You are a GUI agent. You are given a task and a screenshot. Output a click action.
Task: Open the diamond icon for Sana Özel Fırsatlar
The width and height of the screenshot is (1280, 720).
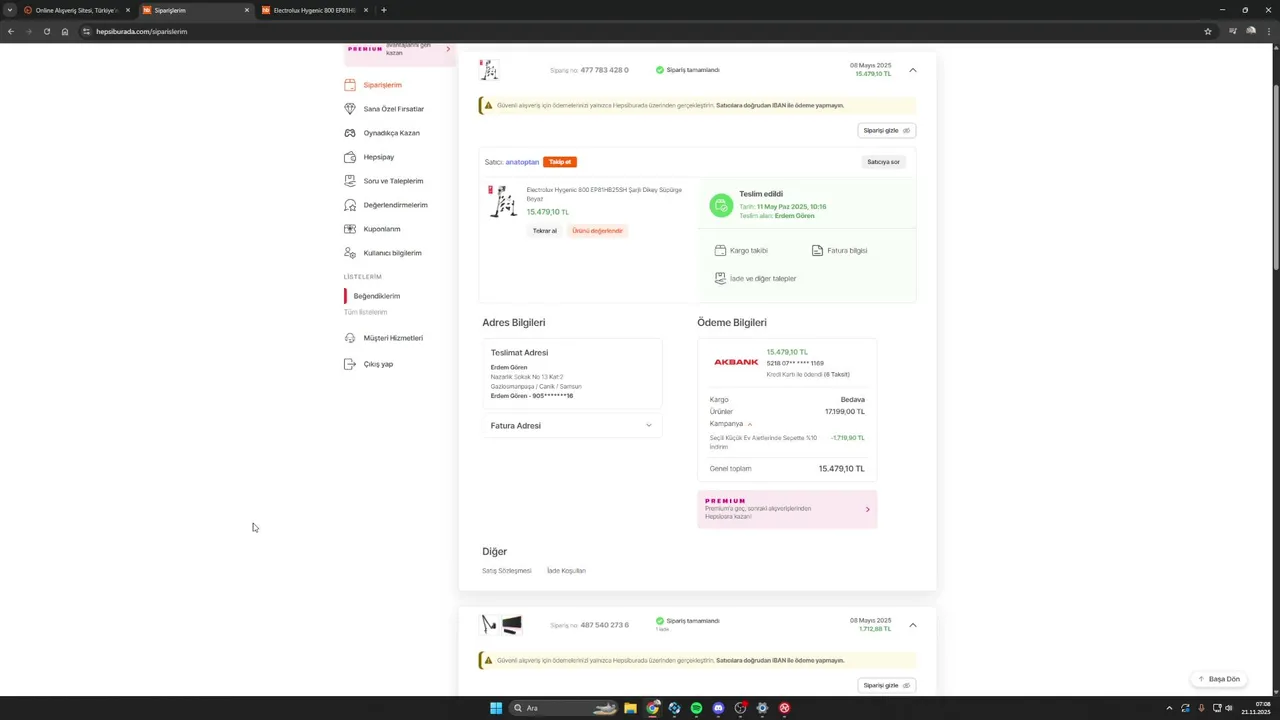(350, 109)
